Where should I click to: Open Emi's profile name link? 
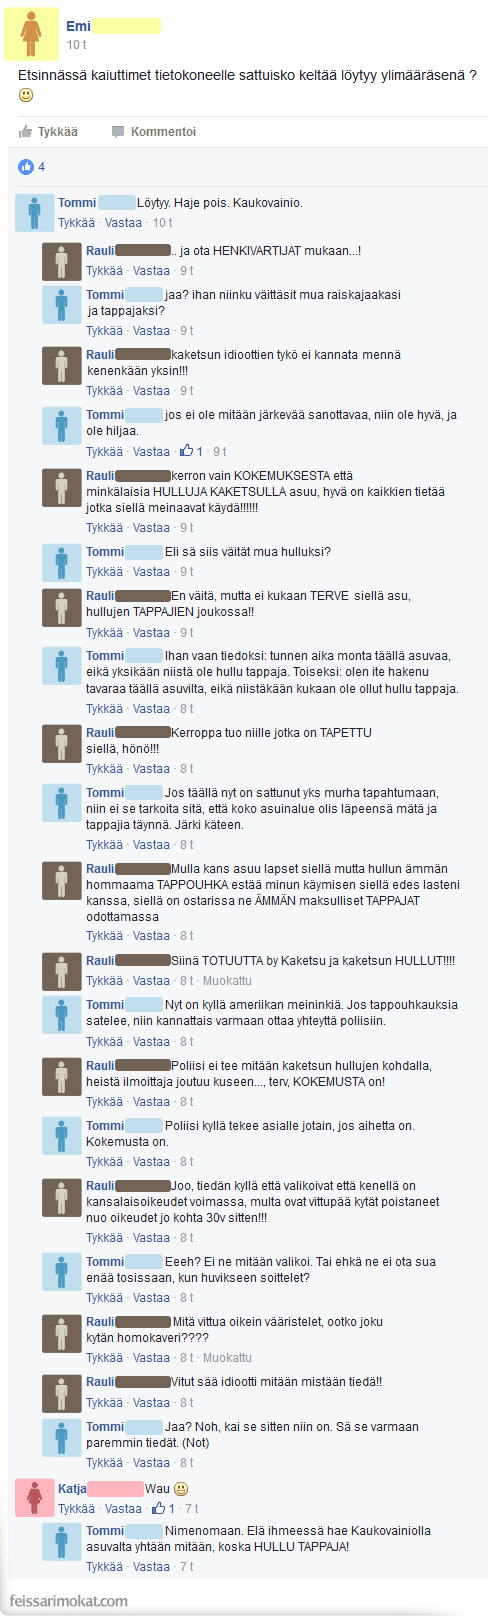click(x=78, y=26)
